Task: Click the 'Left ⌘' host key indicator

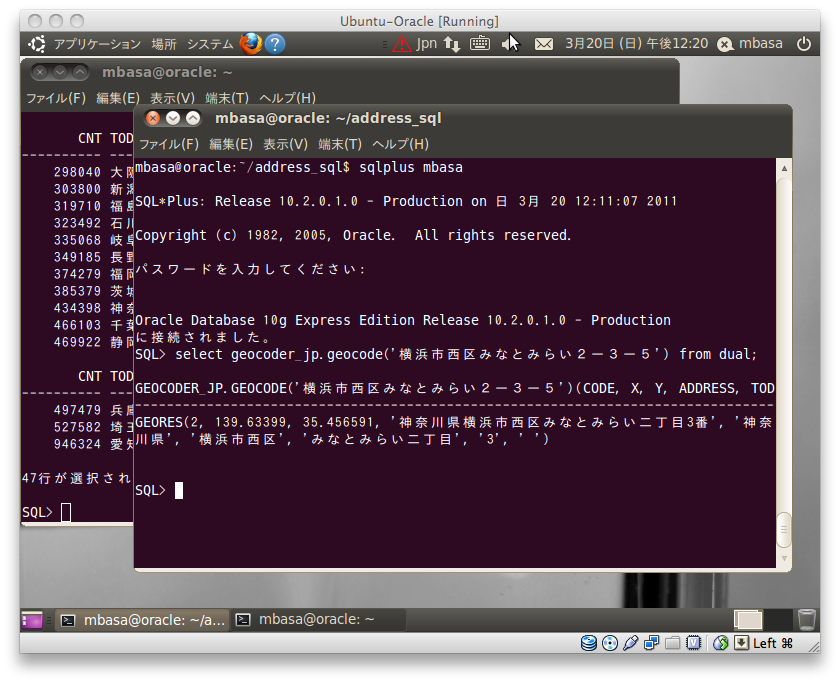Action: pos(772,643)
